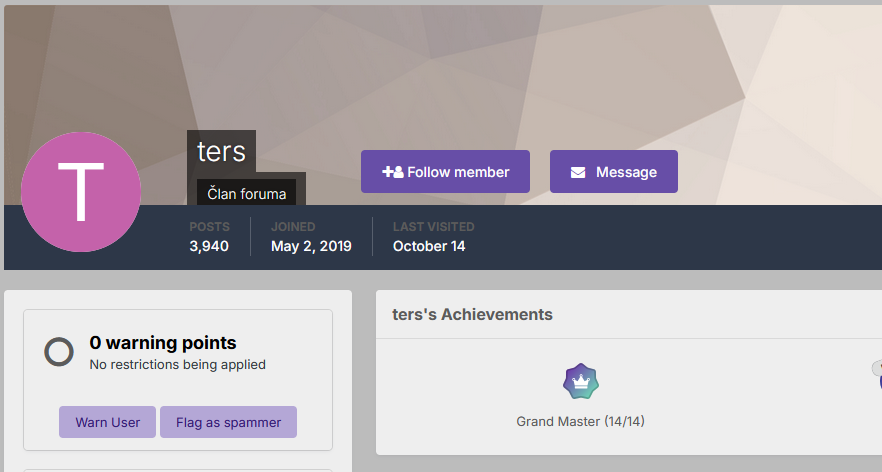Viewport: 882px width, 472px height.
Task: Click the warning points circle icon
Action: pyautogui.click(x=59, y=352)
